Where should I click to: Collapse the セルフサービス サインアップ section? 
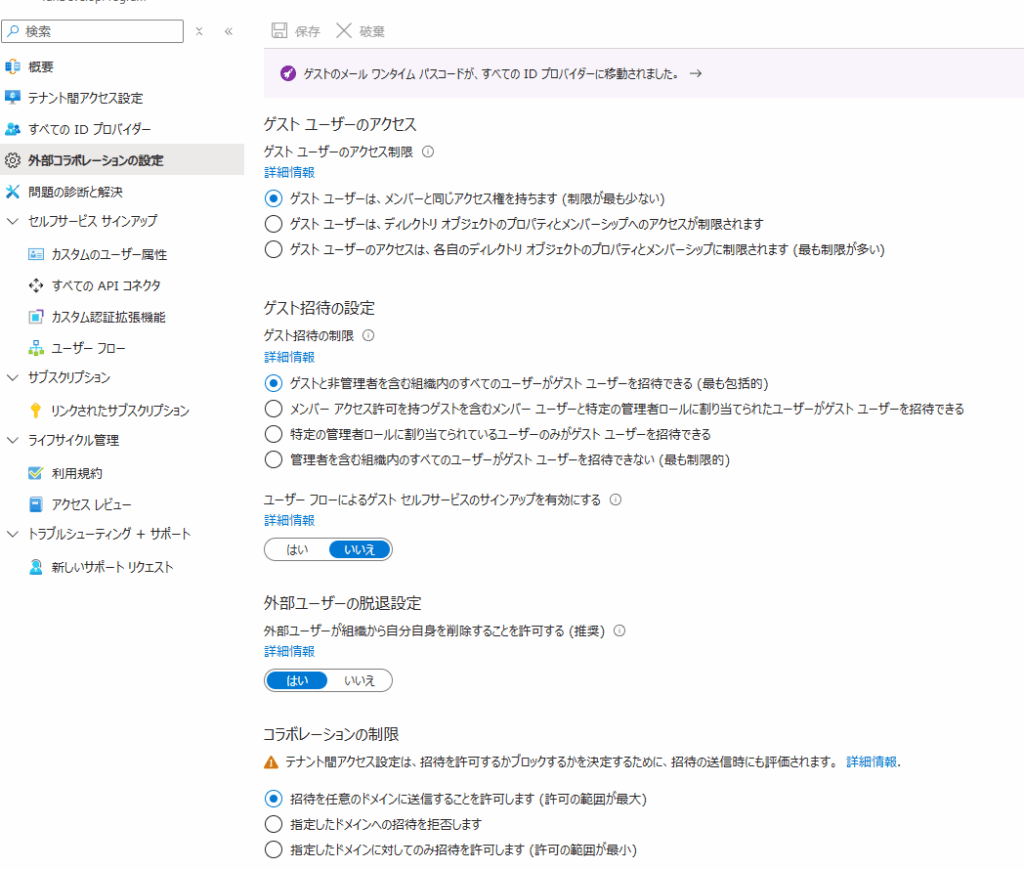13,221
